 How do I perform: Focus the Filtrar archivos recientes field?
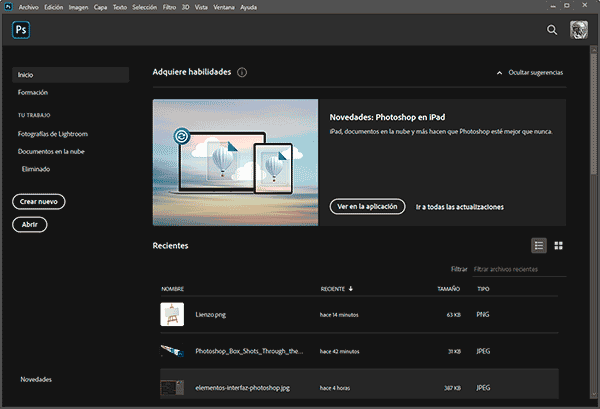pos(520,269)
